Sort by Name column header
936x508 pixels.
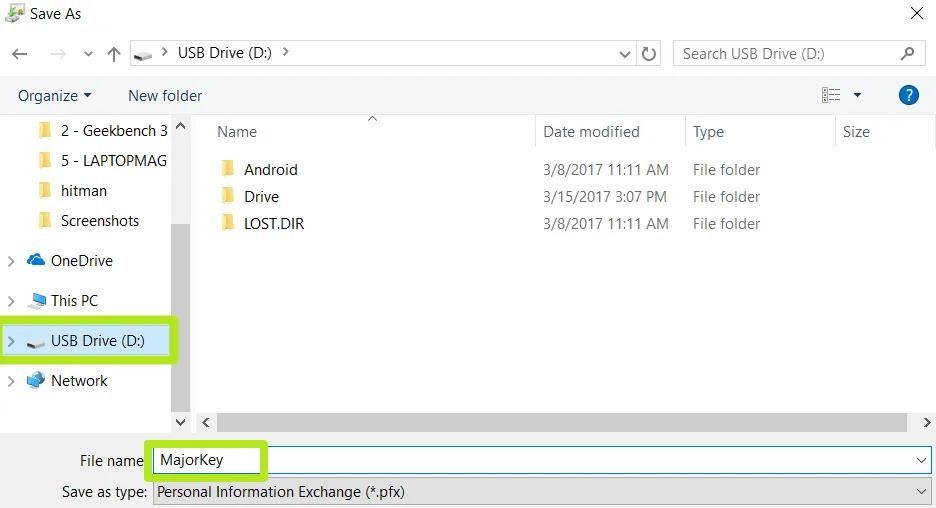(237, 131)
